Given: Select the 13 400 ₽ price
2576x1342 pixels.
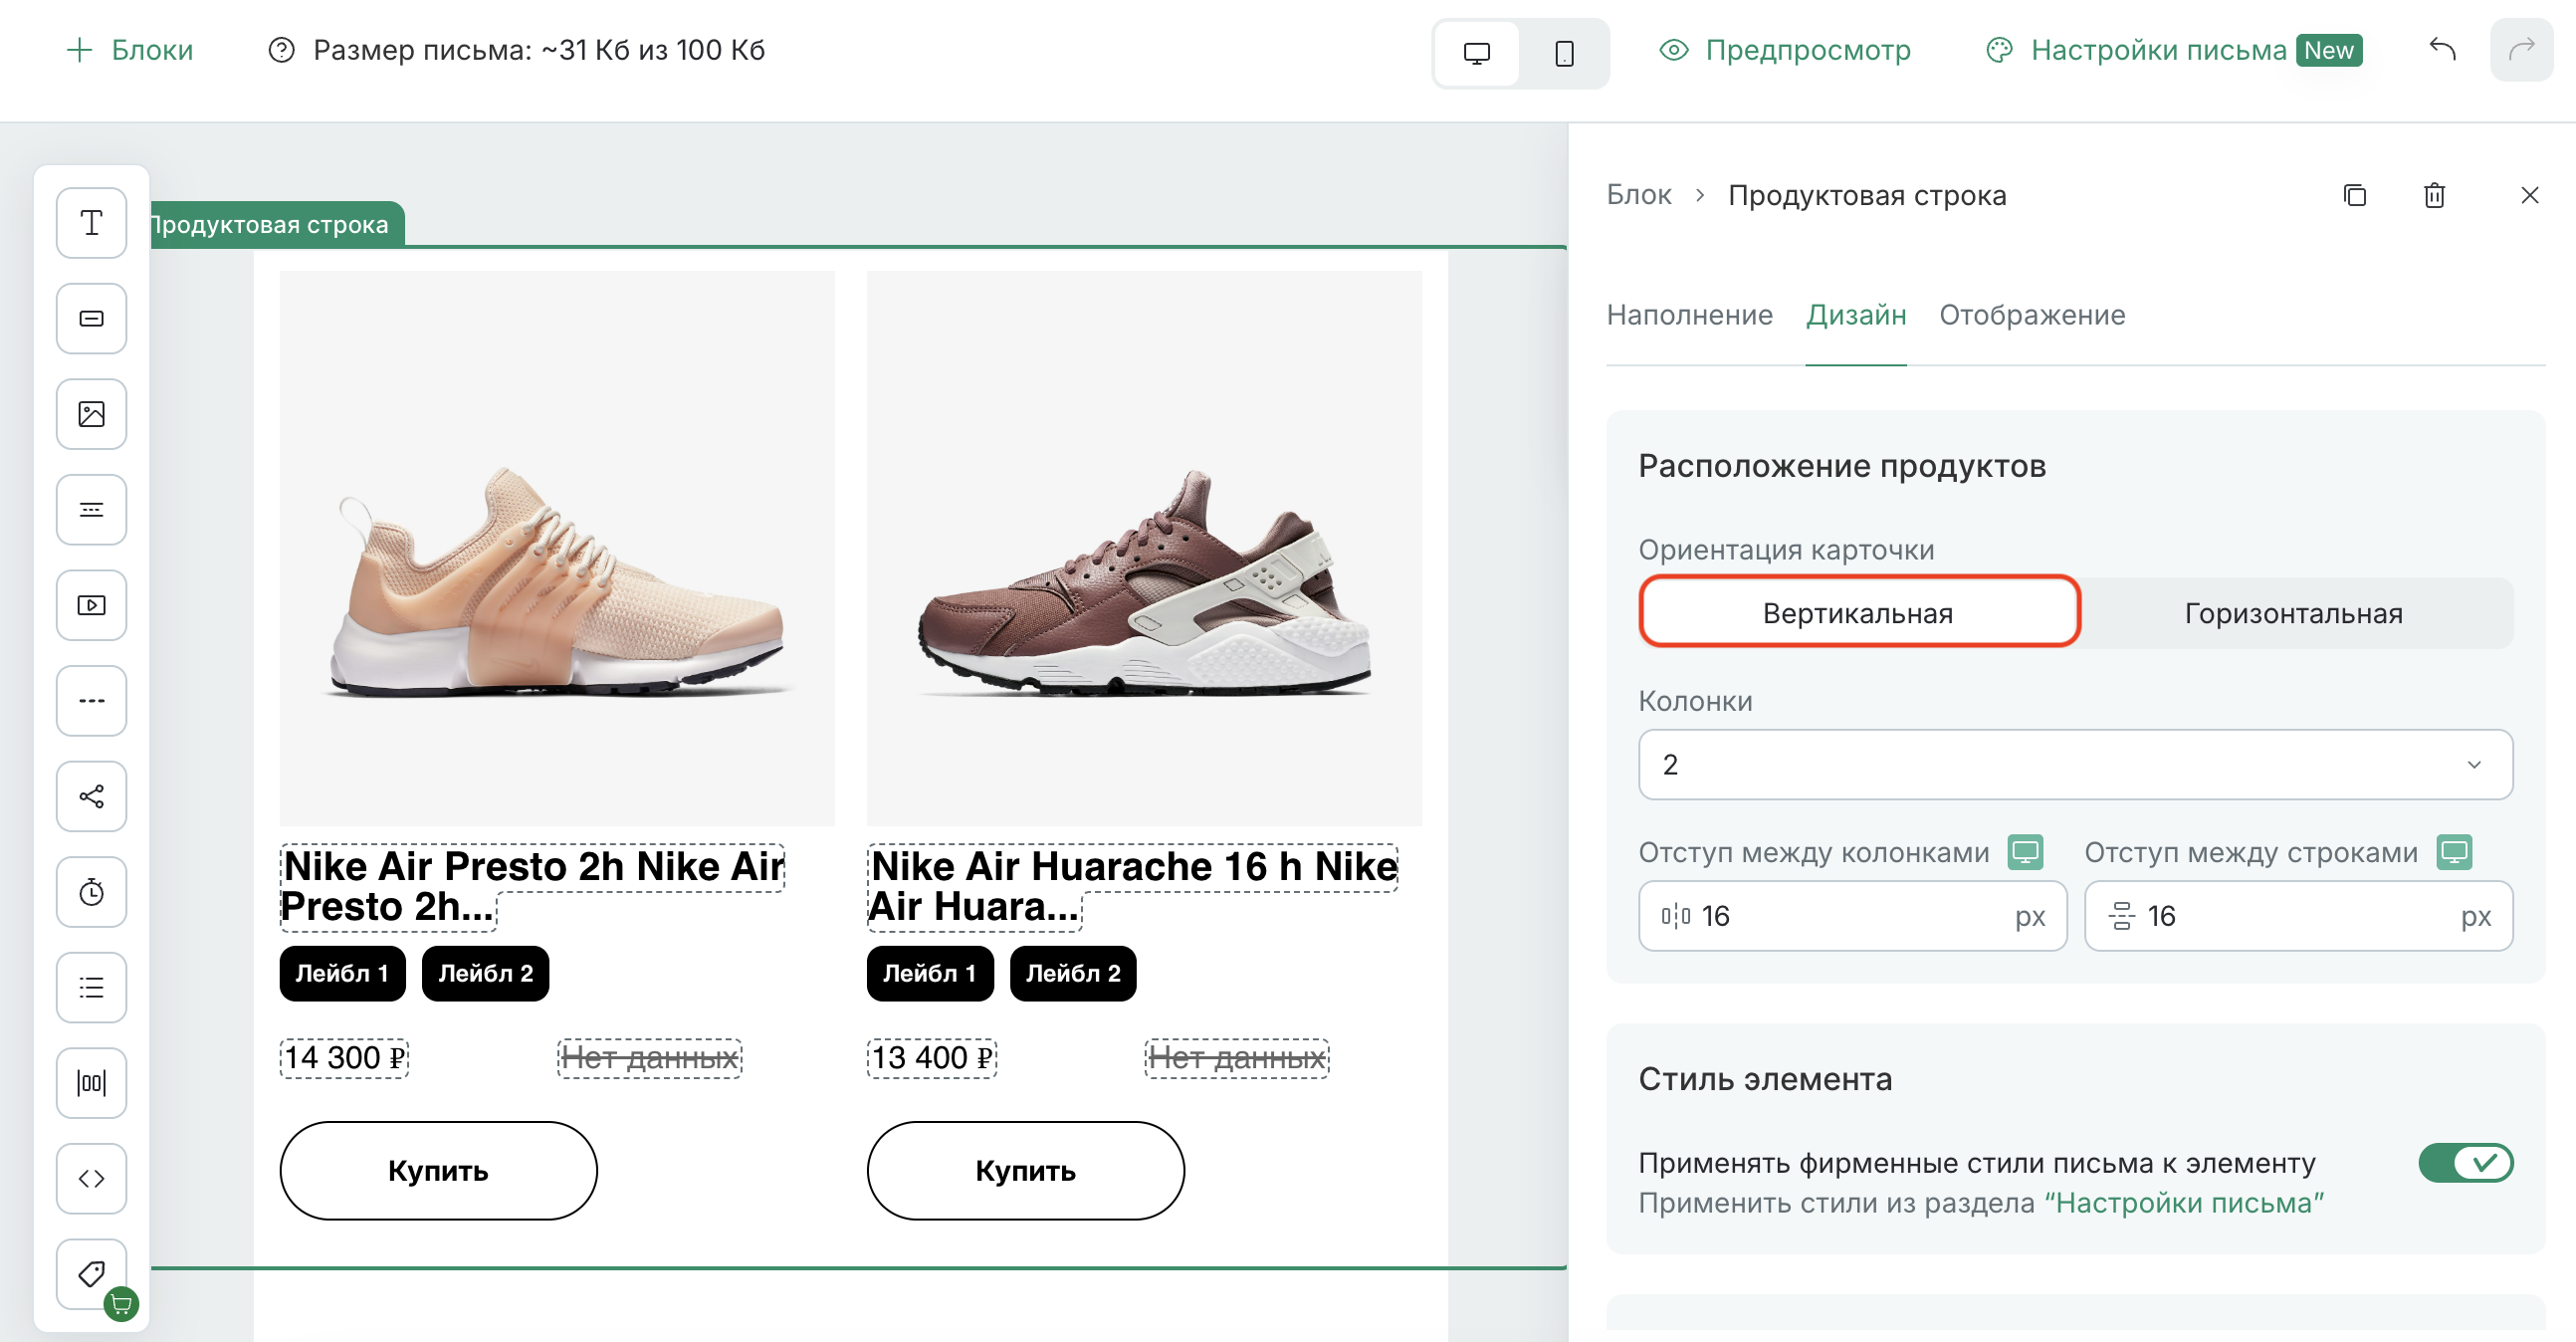Looking at the screenshot, I should [932, 1058].
